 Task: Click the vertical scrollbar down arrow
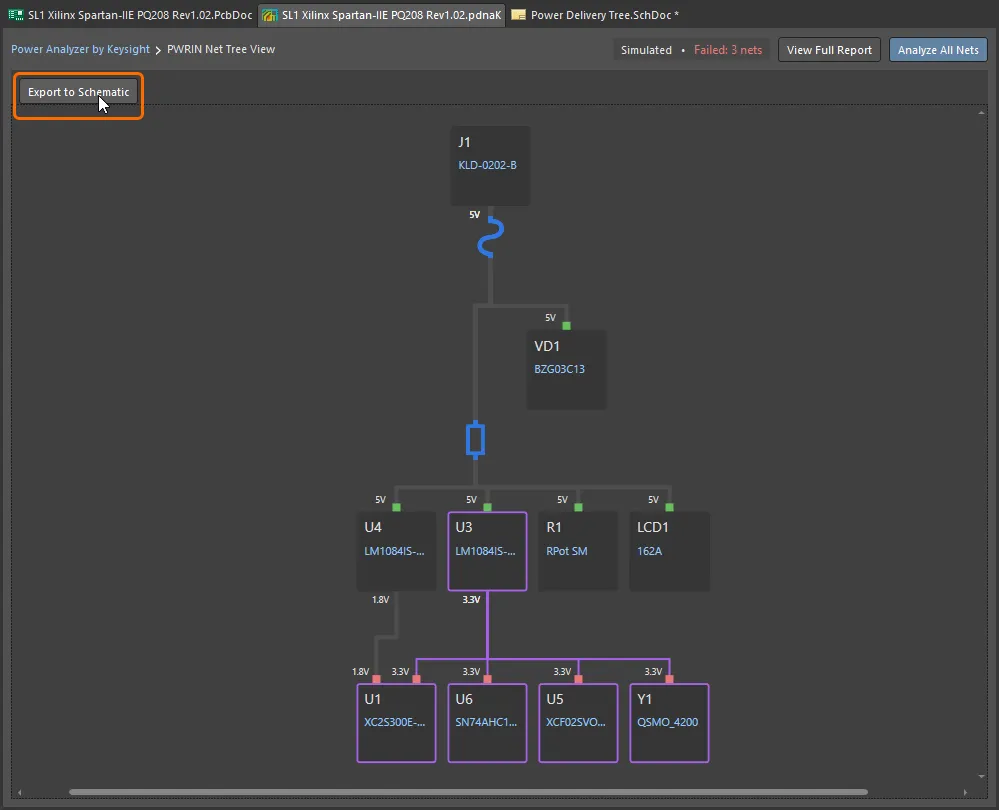981,776
